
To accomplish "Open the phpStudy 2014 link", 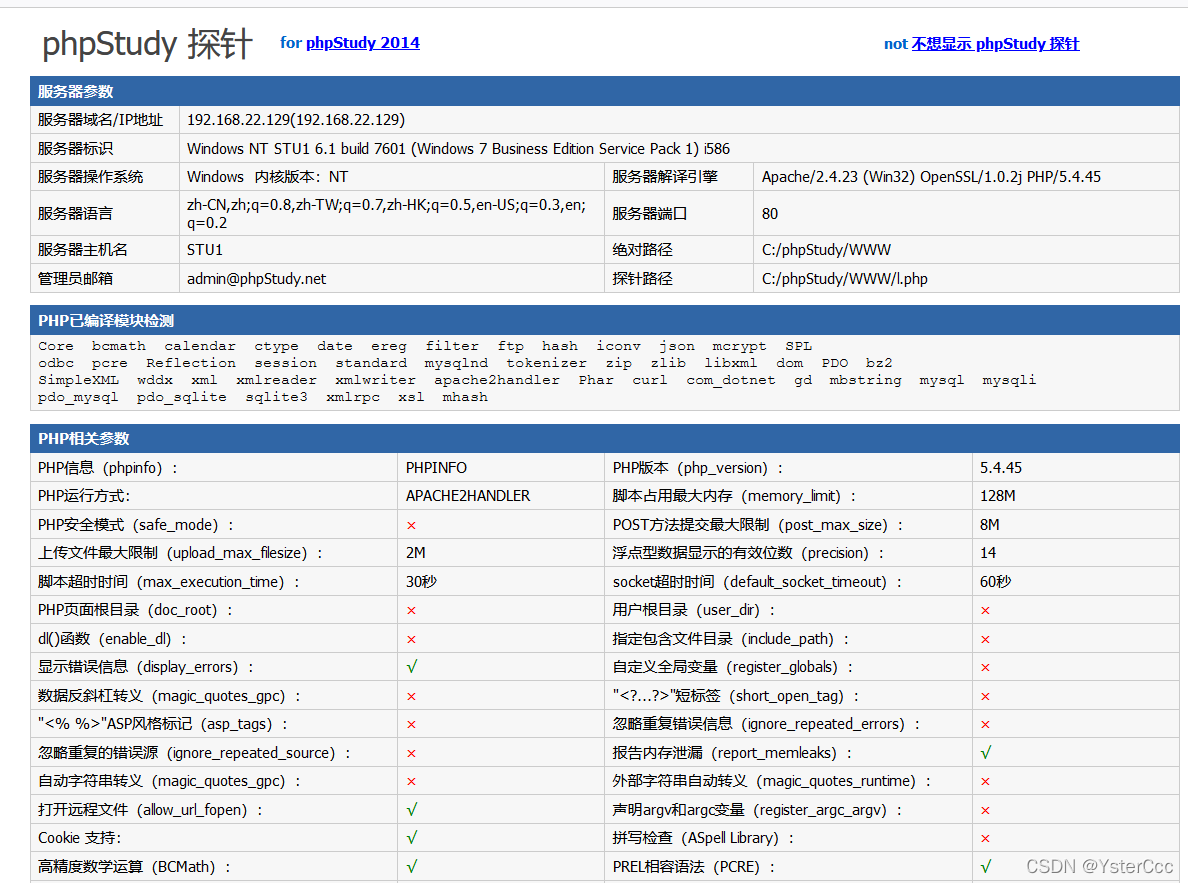I will (362, 42).
